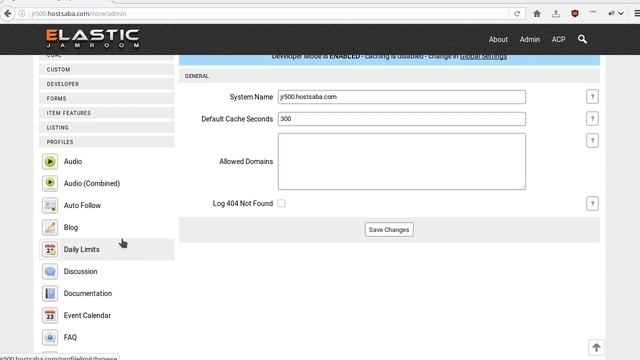Follow the Global Settings link in banner
640x360 pixels.
click(x=483, y=56)
